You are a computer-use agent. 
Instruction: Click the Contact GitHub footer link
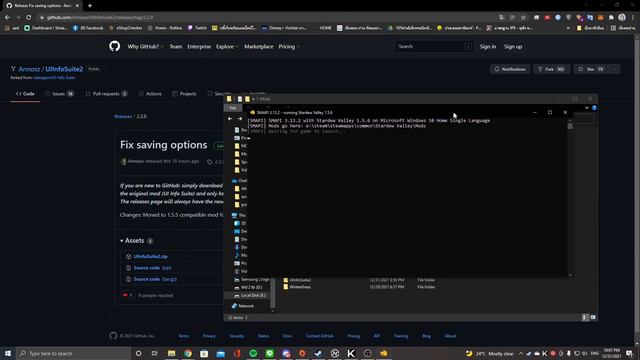320,336
